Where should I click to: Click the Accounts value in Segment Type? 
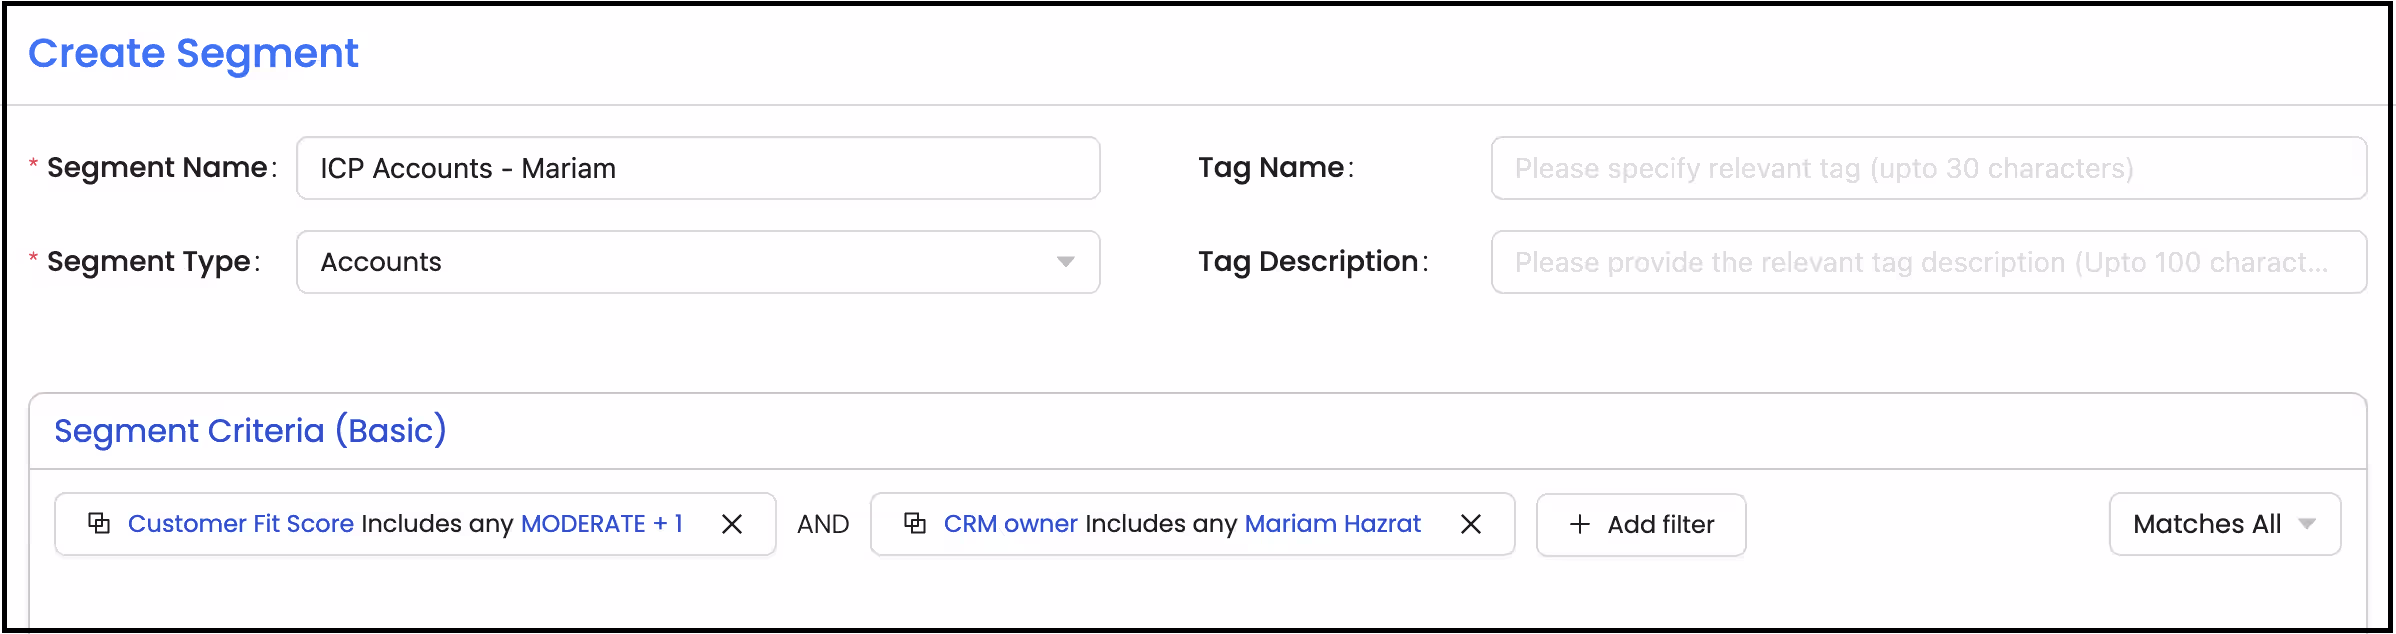click(x=381, y=262)
